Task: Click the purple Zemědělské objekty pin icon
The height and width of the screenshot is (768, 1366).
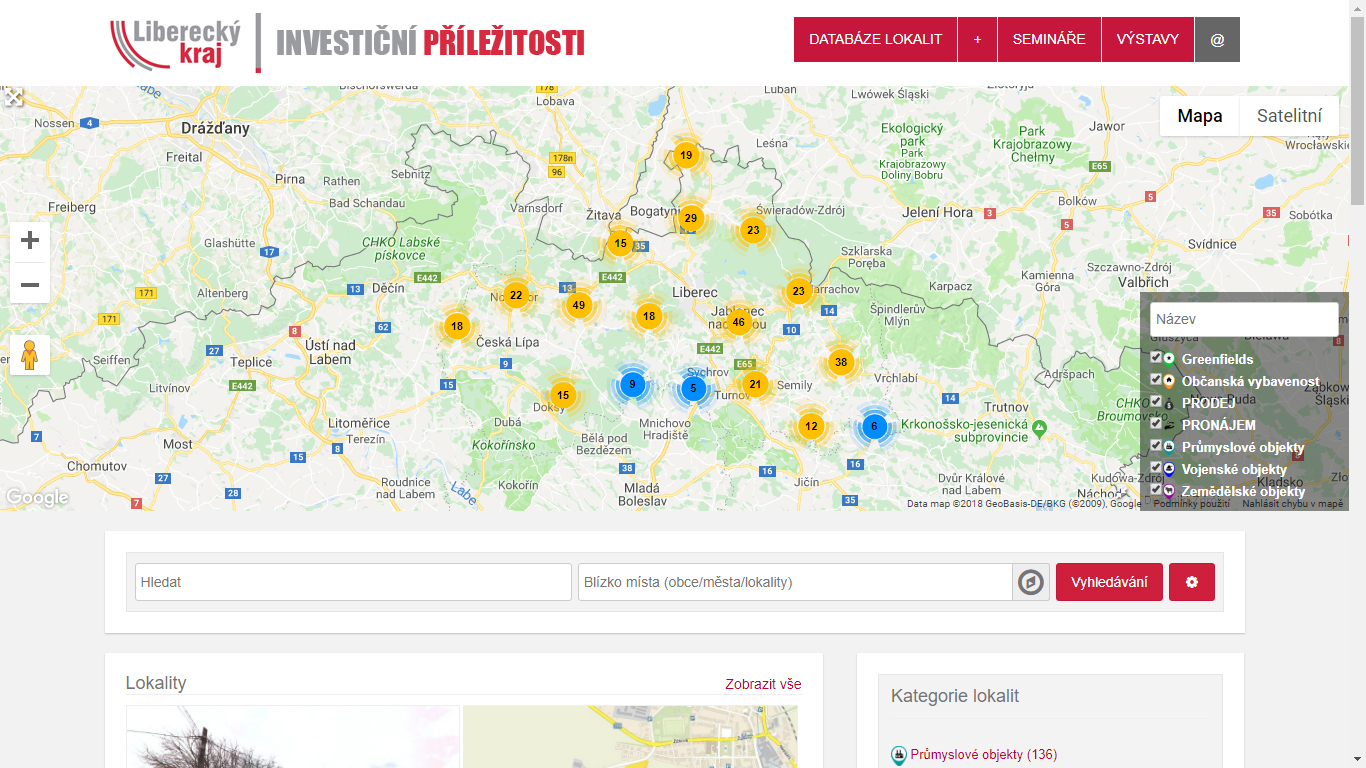Action: (1169, 491)
